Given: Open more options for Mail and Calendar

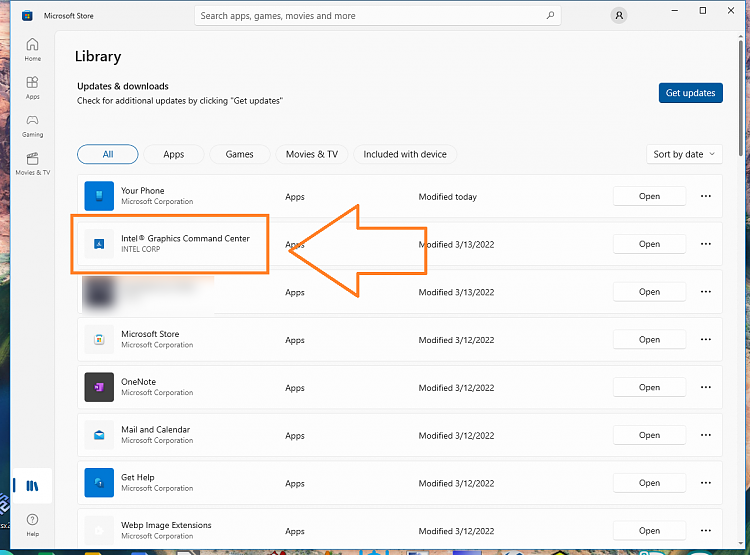Looking at the screenshot, I should click(x=706, y=435).
